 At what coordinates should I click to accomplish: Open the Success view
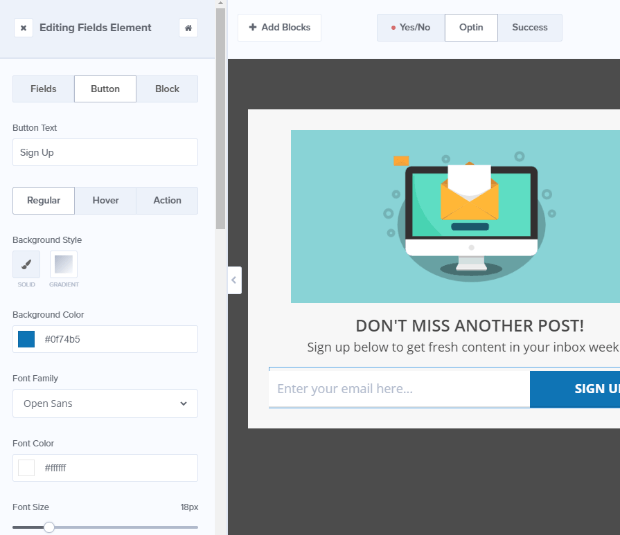pyautogui.click(x=530, y=27)
